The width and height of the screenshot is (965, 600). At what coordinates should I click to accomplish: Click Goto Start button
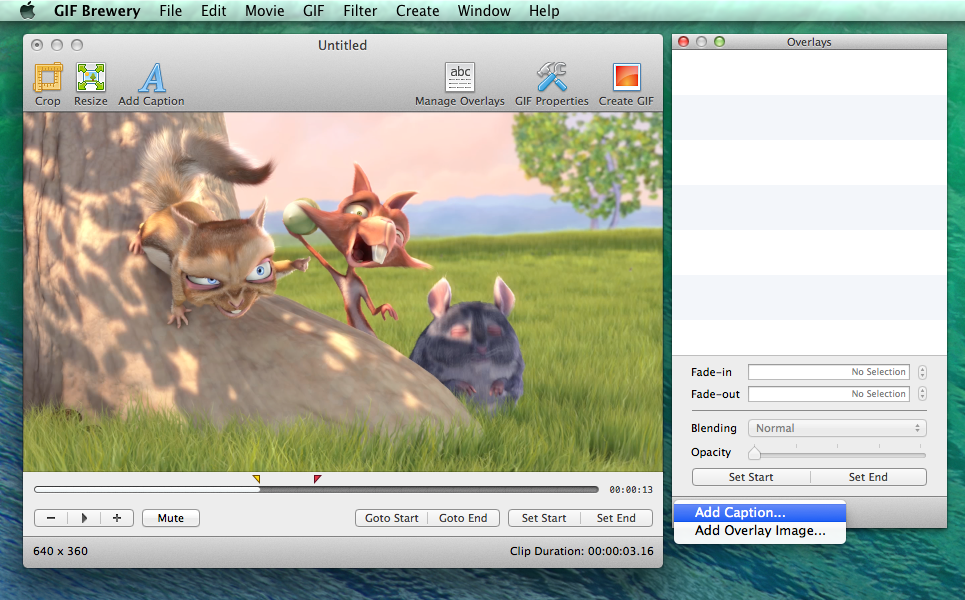391,518
